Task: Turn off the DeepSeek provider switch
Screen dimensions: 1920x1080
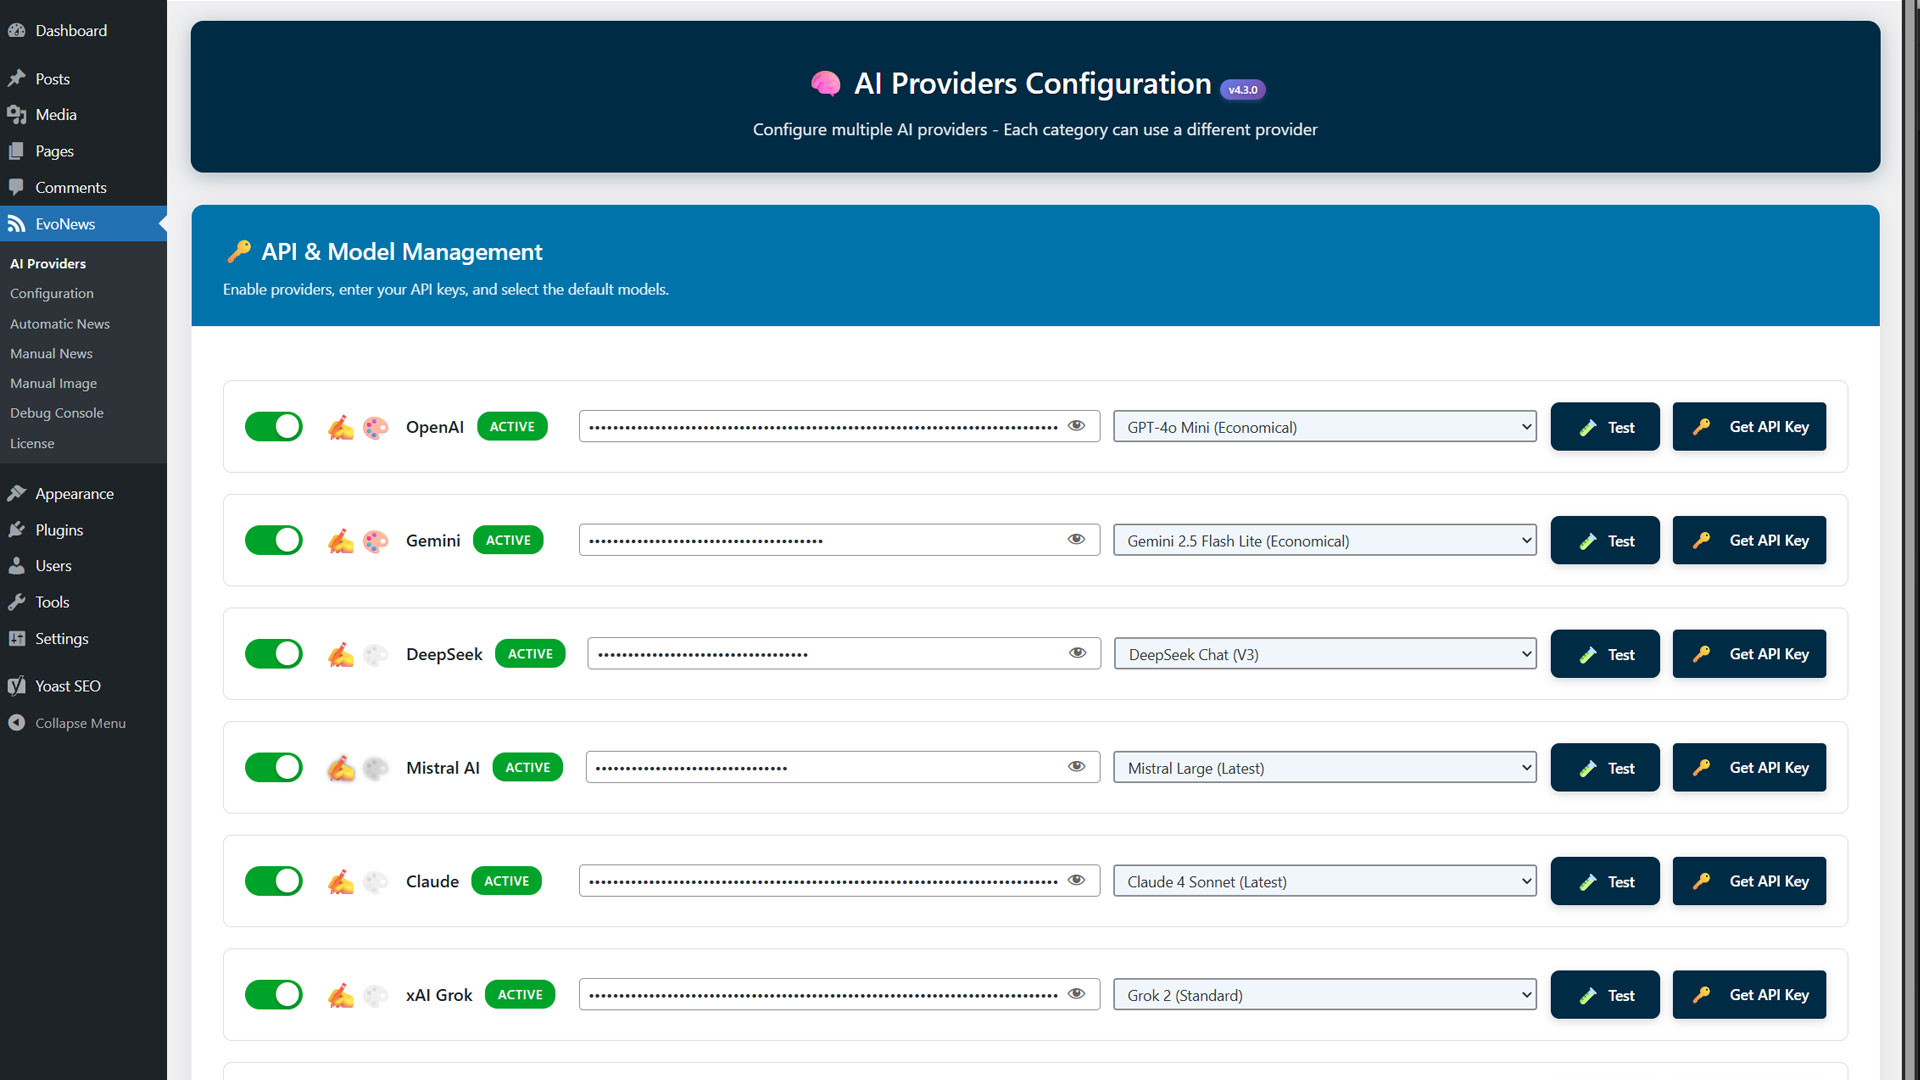Action: [274, 654]
